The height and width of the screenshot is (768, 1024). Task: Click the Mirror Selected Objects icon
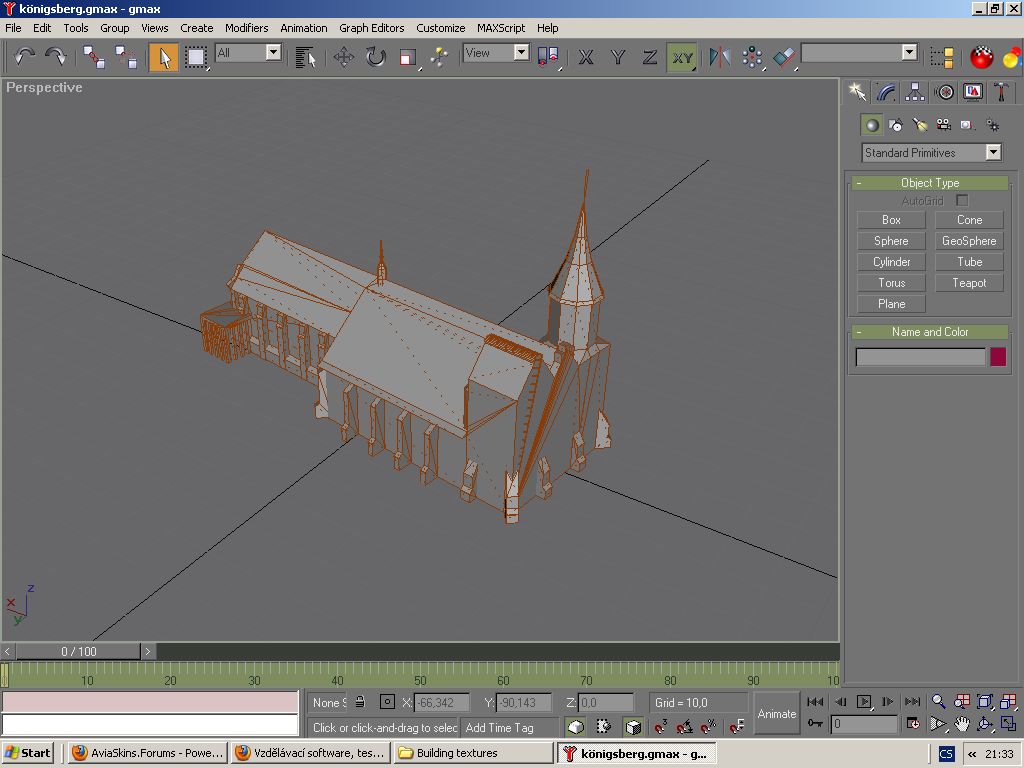point(719,57)
